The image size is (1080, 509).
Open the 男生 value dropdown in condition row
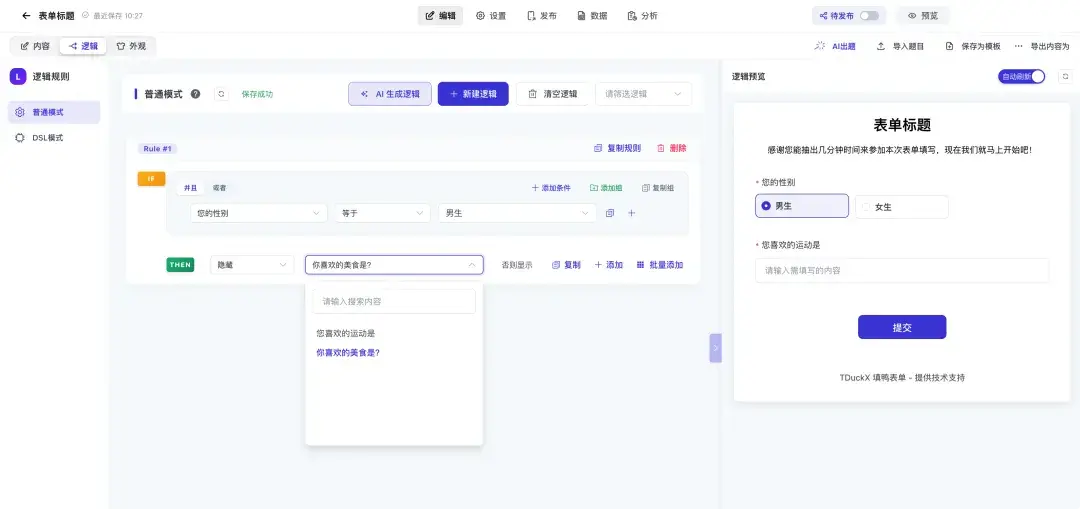point(517,214)
